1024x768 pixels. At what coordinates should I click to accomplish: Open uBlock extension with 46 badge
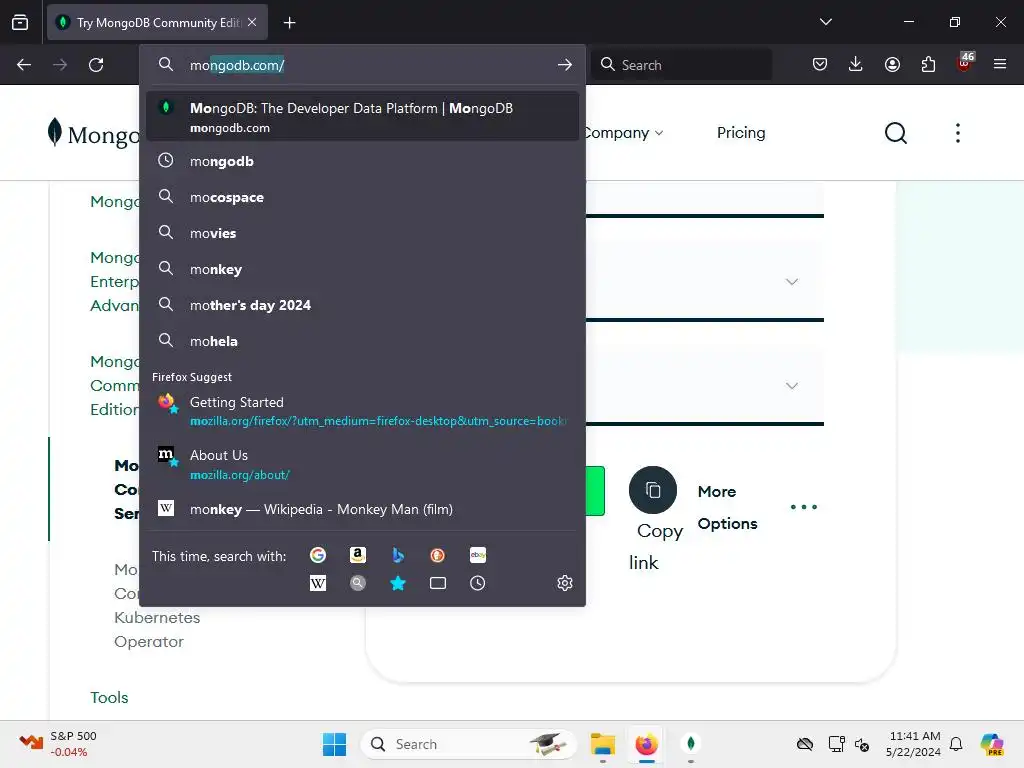tap(965, 63)
